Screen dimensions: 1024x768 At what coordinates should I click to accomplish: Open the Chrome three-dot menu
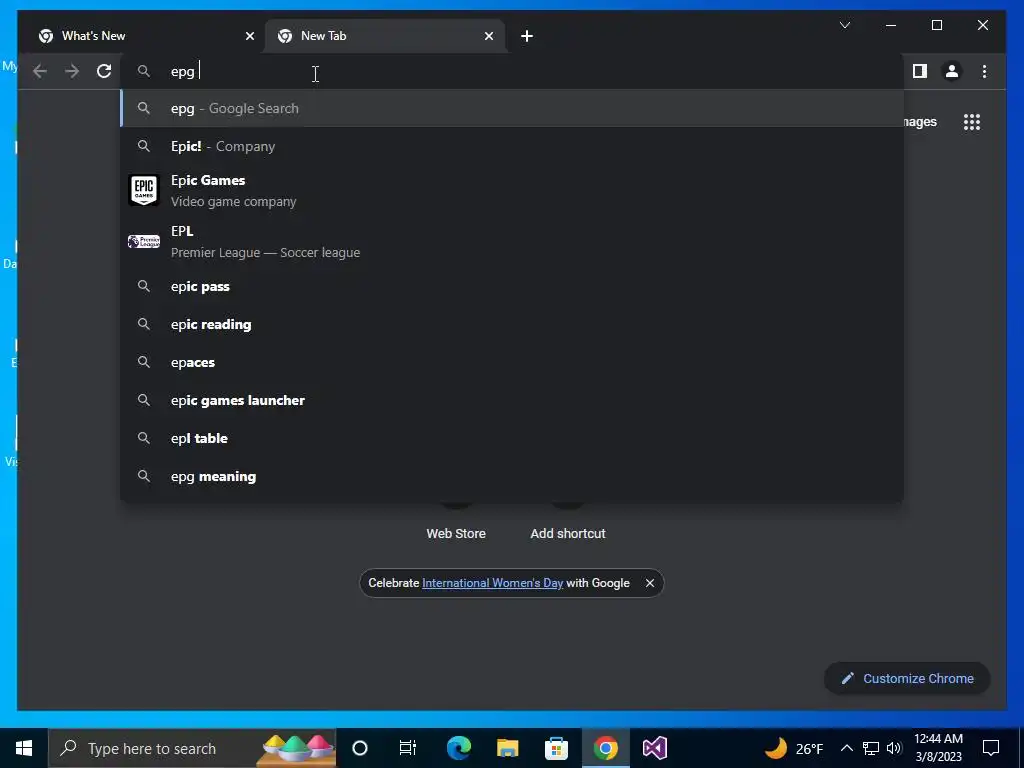coord(984,71)
